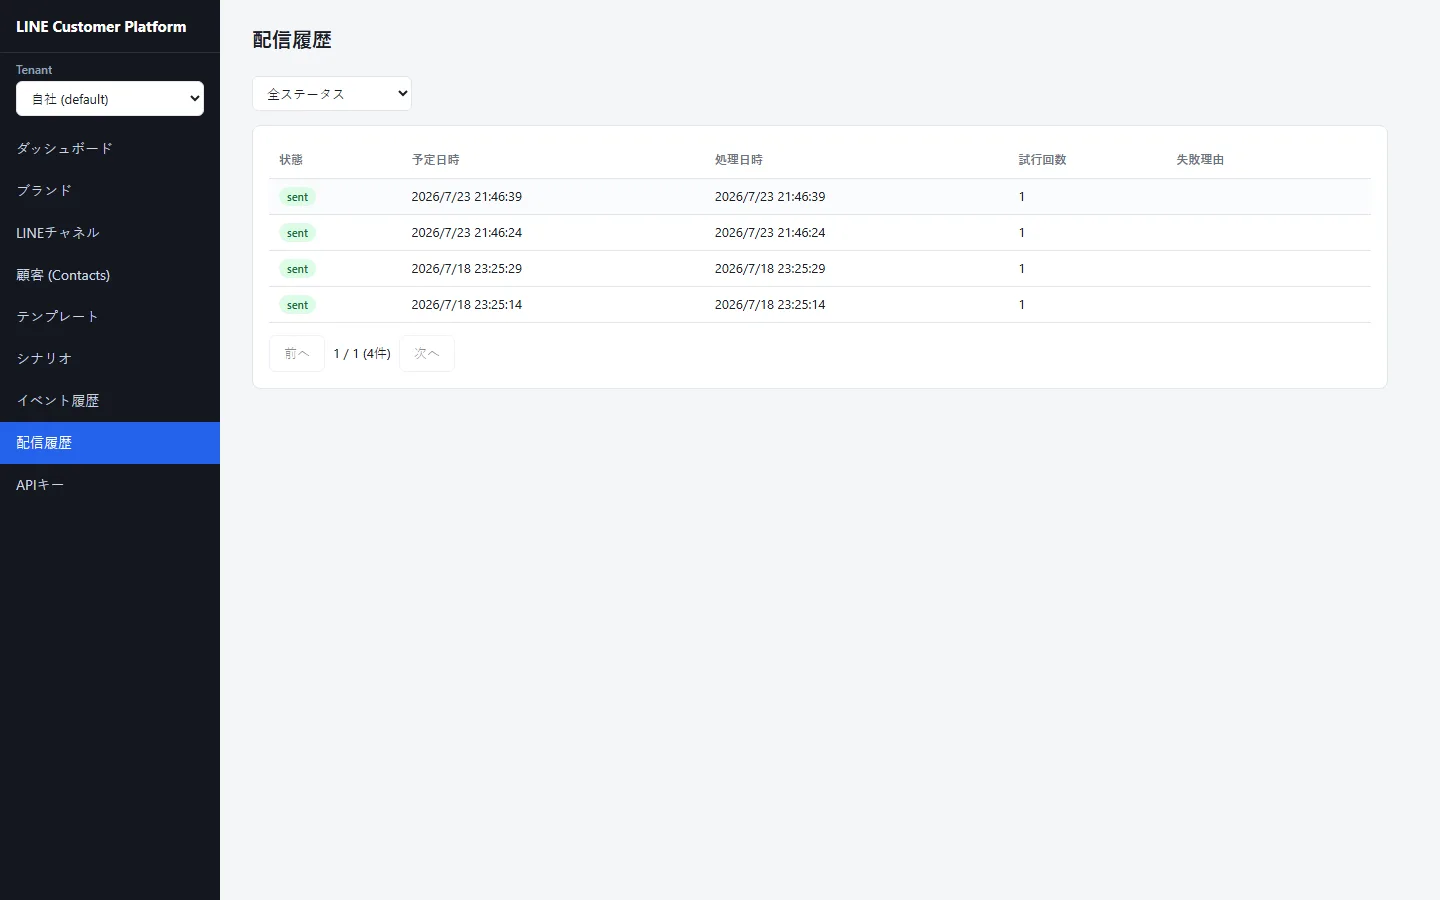Click the 予定日時 column header
This screenshot has width=1440, height=900.
[436, 160]
